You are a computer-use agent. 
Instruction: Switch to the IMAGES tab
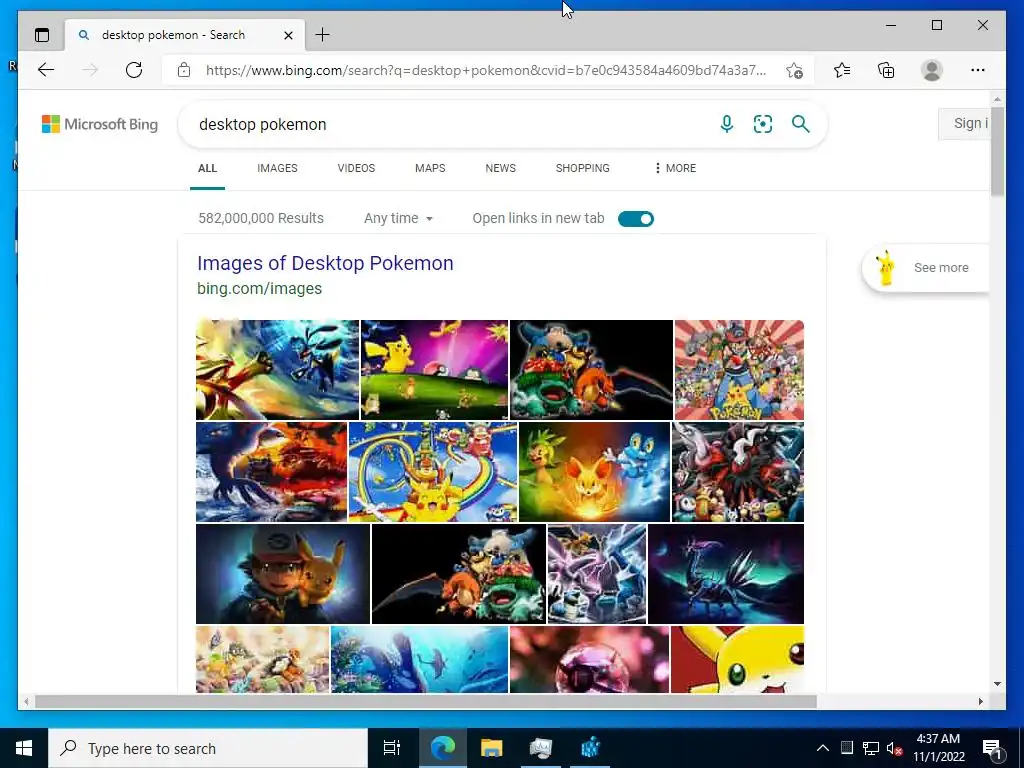[x=277, y=168]
